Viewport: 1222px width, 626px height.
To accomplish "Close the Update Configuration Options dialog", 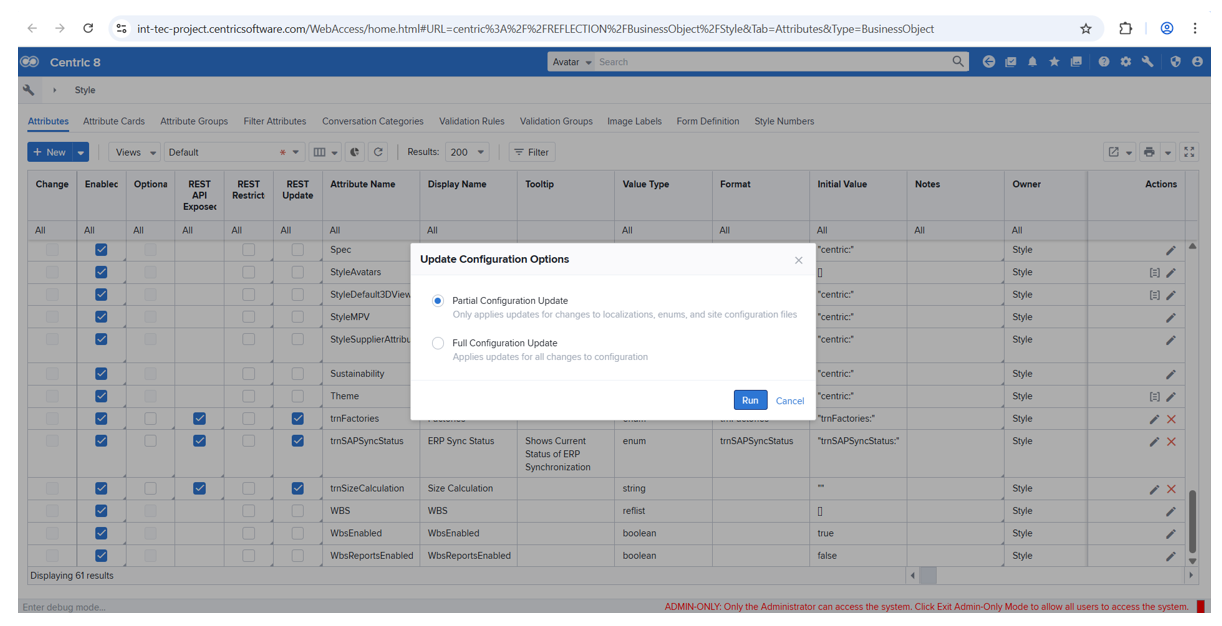I will point(798,260).
